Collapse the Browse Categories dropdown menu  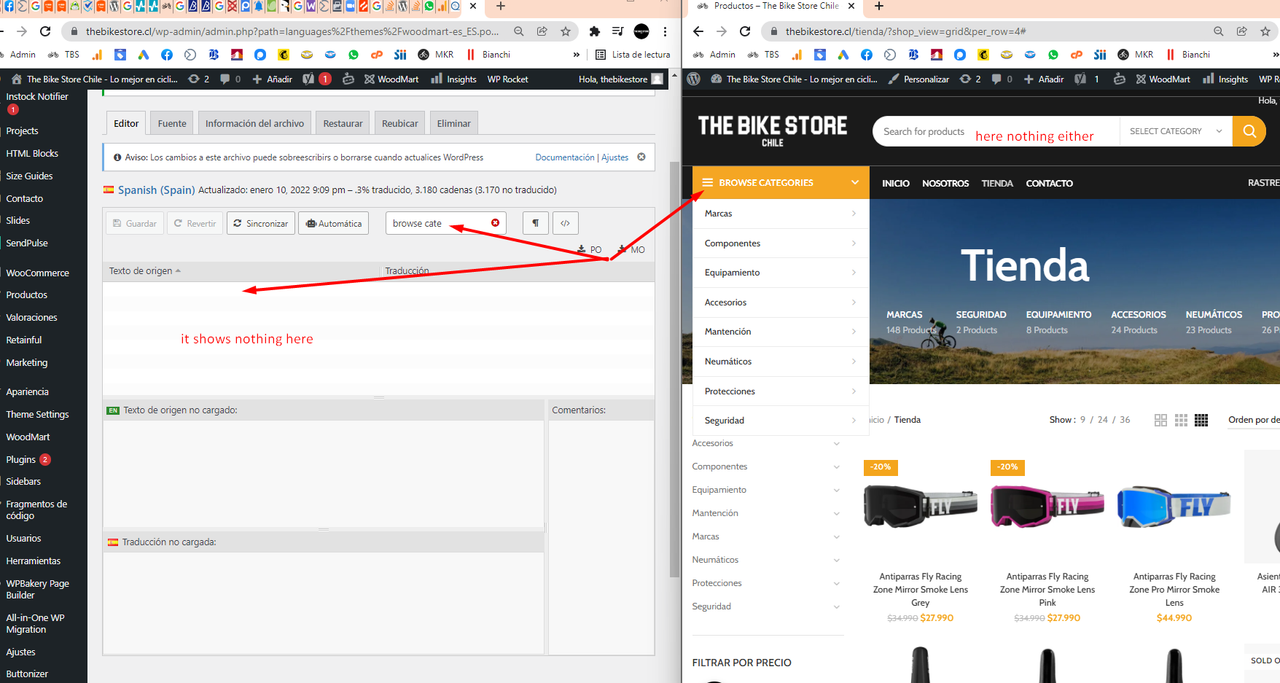click(x=855, y=183)
